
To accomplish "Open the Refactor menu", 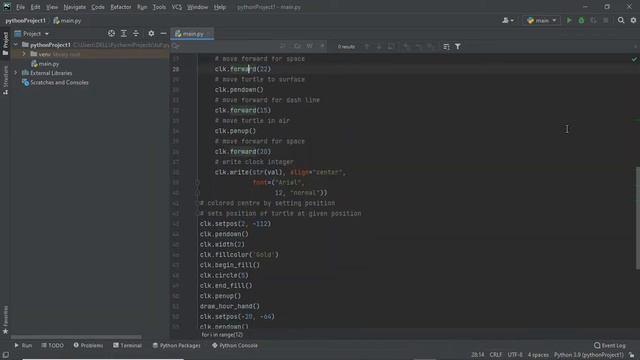I will tap(121, 7).
